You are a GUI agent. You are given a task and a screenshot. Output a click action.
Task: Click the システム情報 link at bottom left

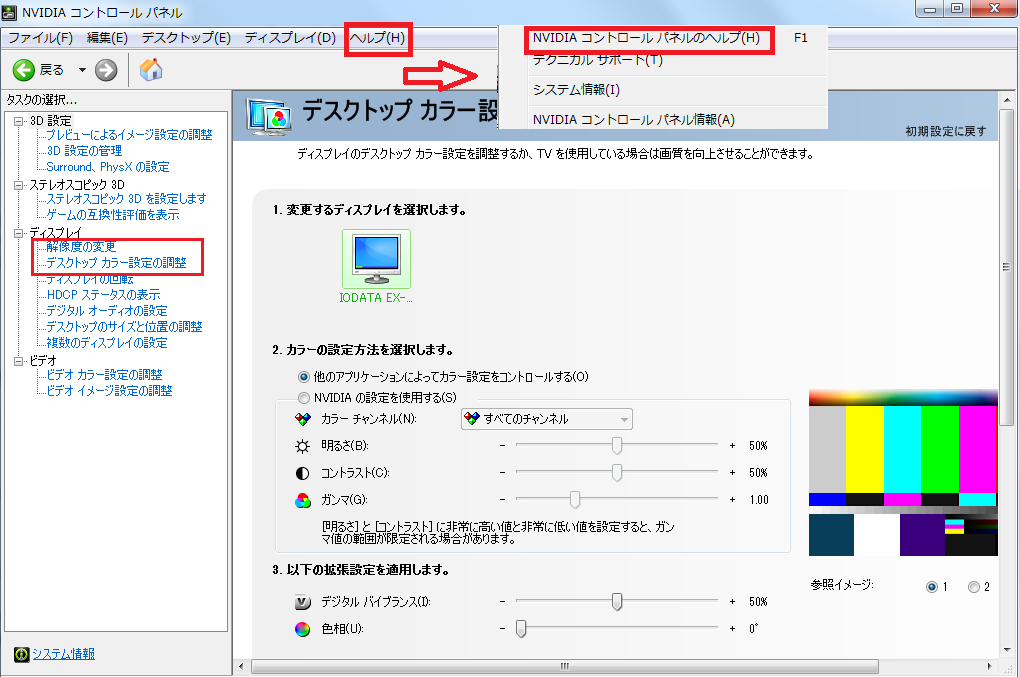[x=64, y=654]
